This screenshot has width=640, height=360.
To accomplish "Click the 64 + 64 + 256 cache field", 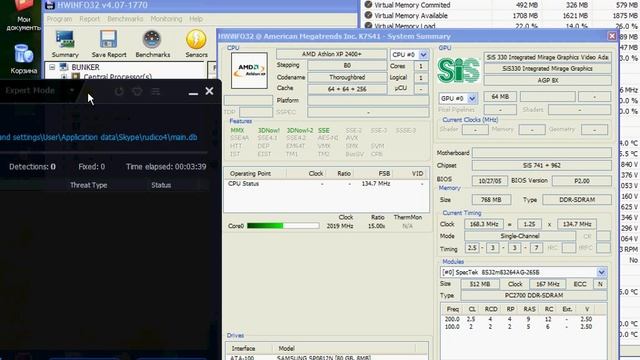I will [347, 89].
